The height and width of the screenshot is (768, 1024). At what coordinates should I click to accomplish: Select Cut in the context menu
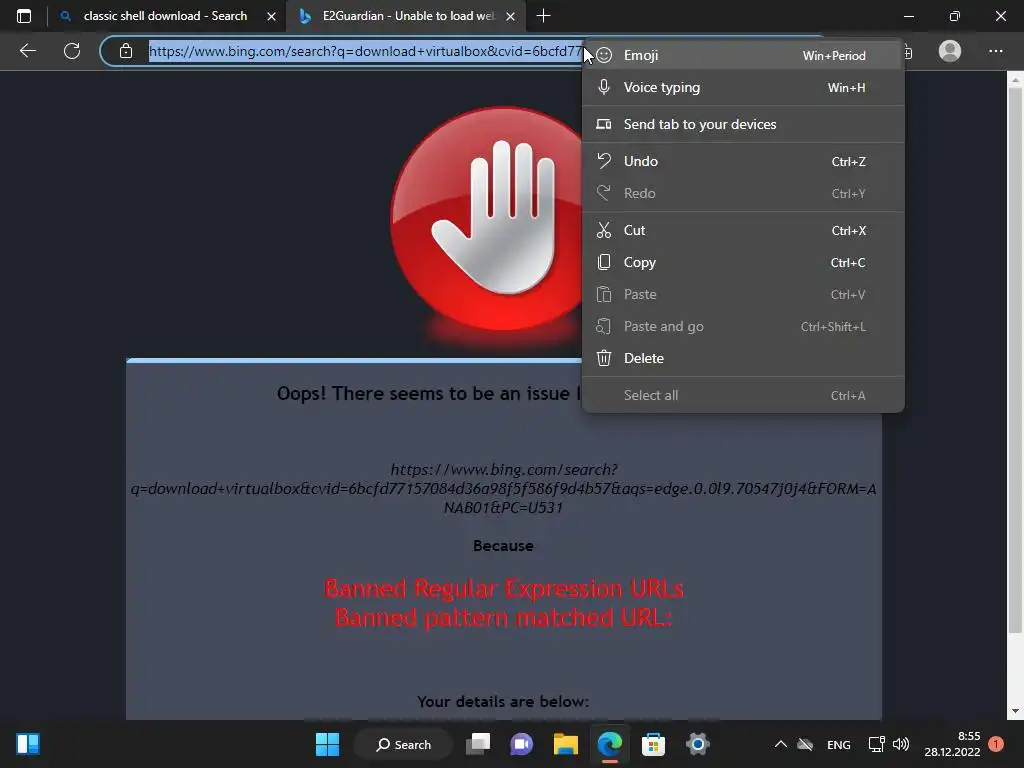point(743,231)
